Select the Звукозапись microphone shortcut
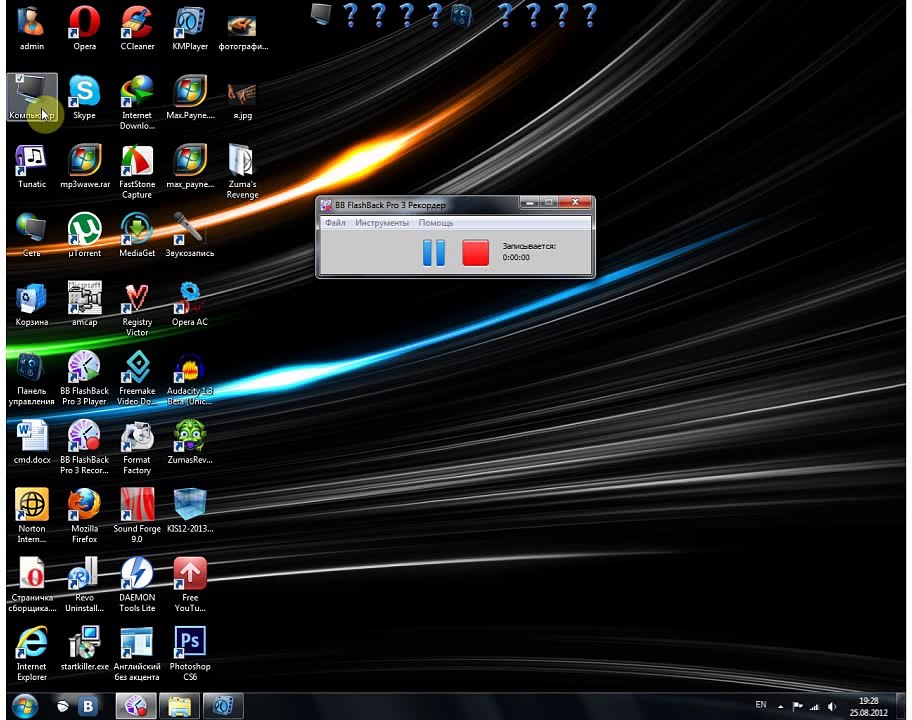The width and height of the screenshot is (912, 720). (x=190, y=234)
